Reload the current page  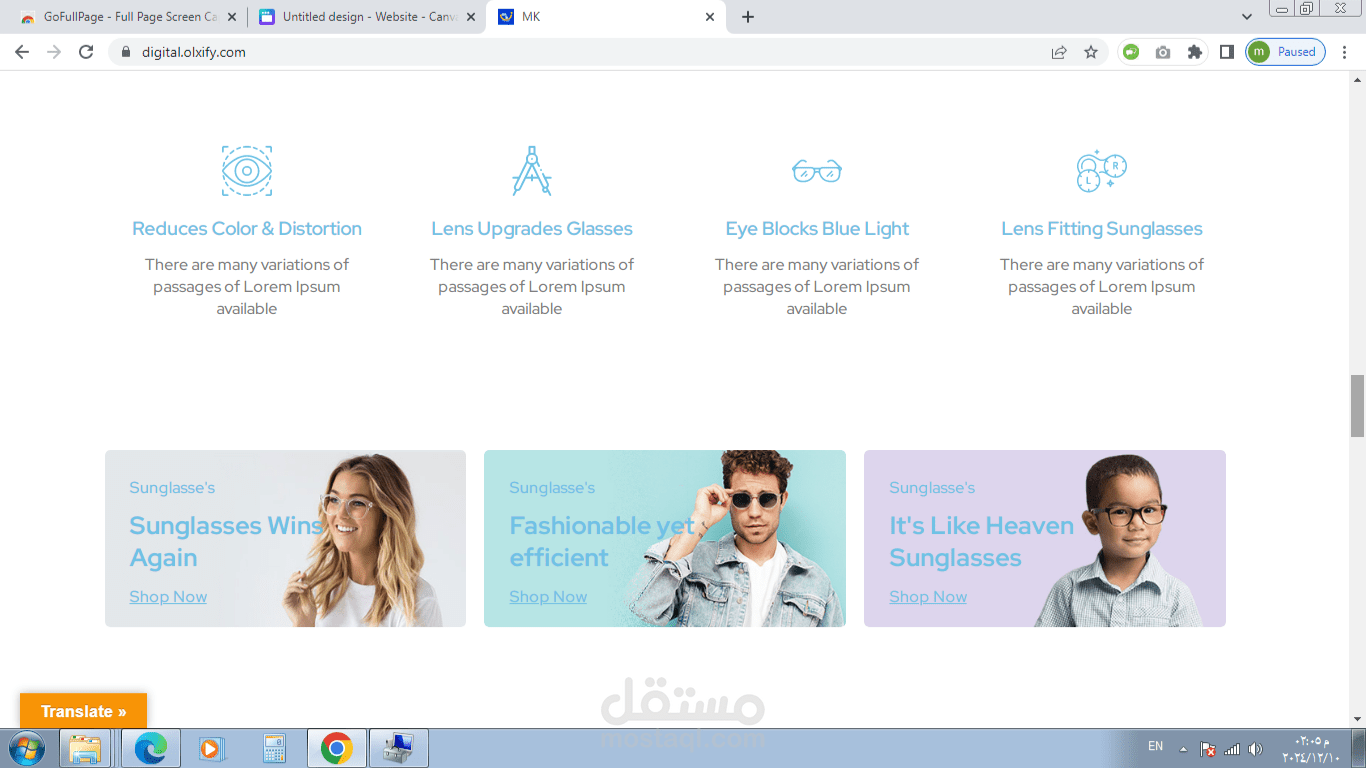tap(86, 52)
